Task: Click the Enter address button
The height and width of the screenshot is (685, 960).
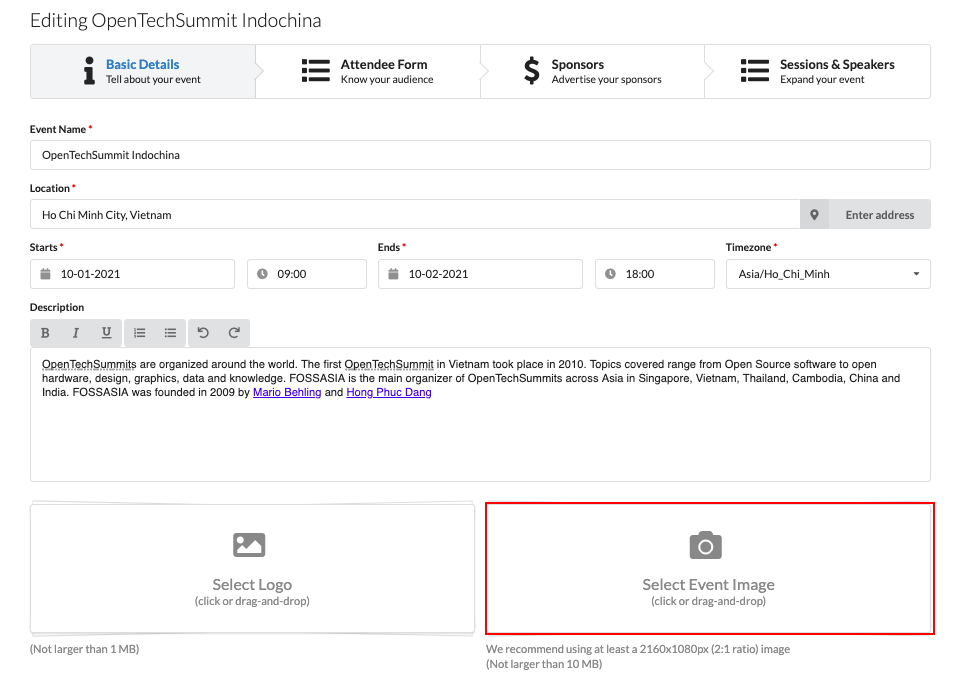Action: click(x=880, y=215)
